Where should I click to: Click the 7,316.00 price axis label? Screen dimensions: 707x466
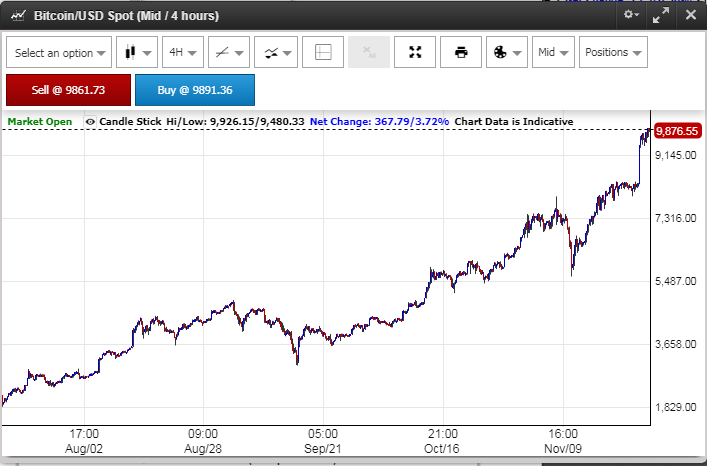(x=675, y=218)
